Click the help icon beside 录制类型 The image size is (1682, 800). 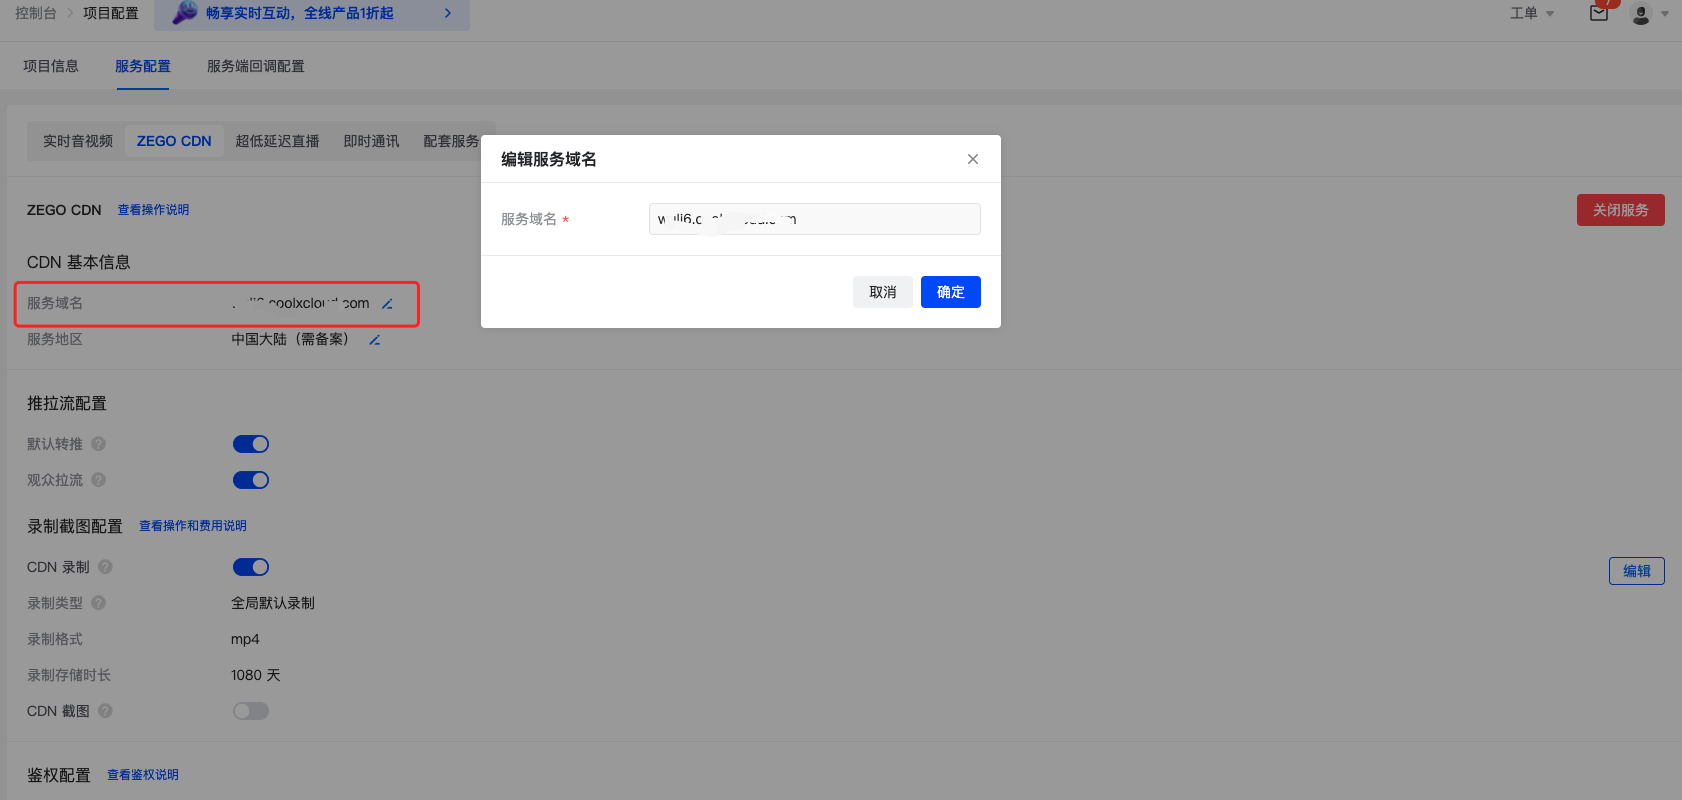pos(99,603)
